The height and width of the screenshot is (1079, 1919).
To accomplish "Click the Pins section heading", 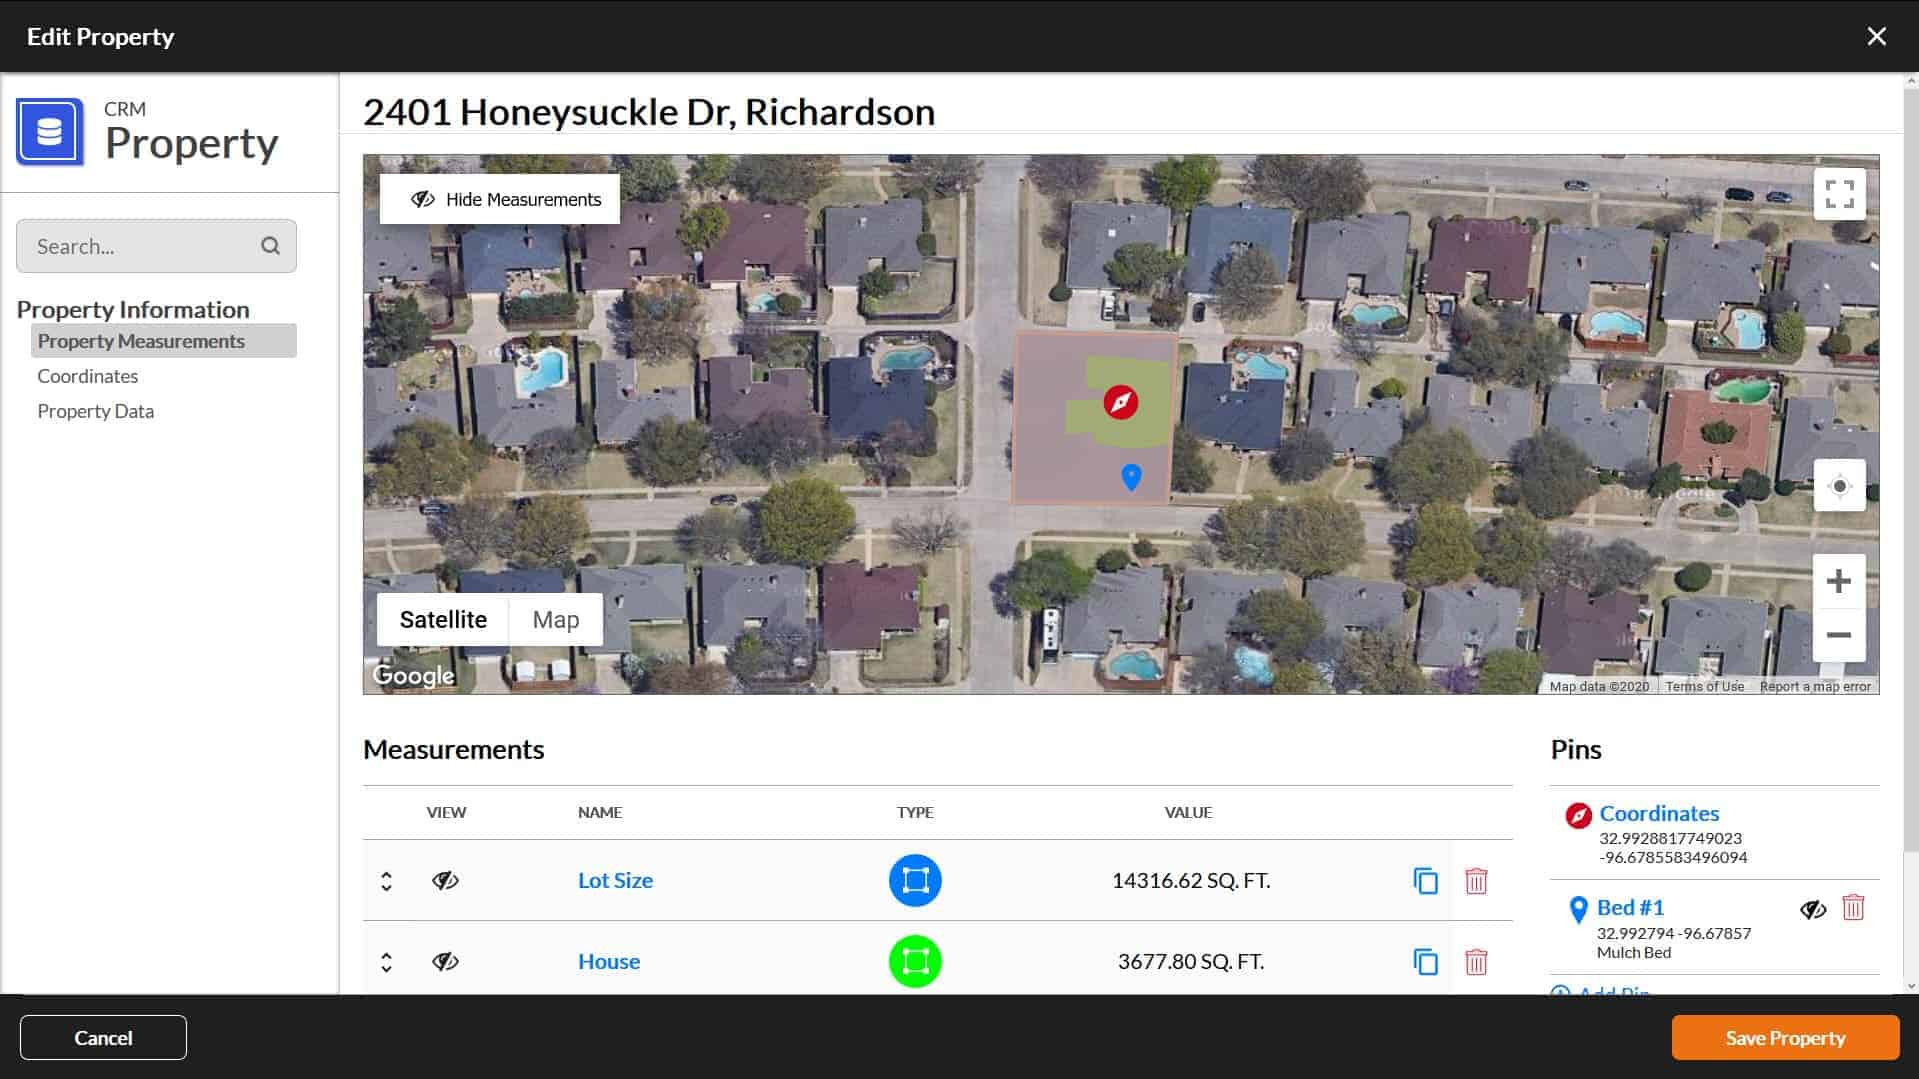I will (x=1576, y=749).
